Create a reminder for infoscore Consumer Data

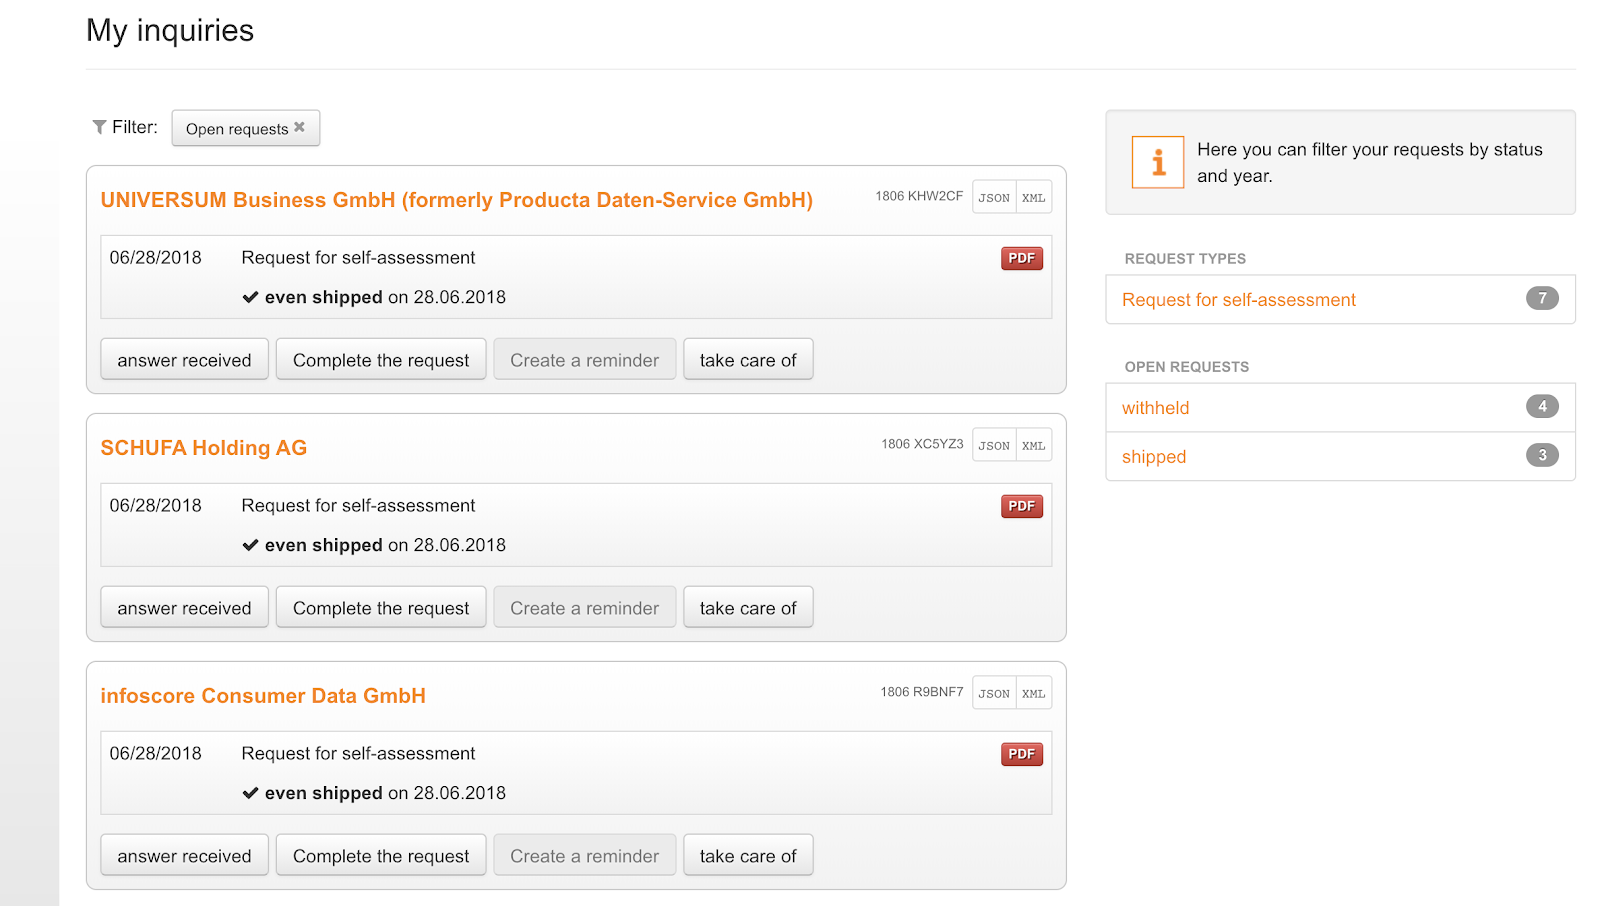click(x=585, y=856)
